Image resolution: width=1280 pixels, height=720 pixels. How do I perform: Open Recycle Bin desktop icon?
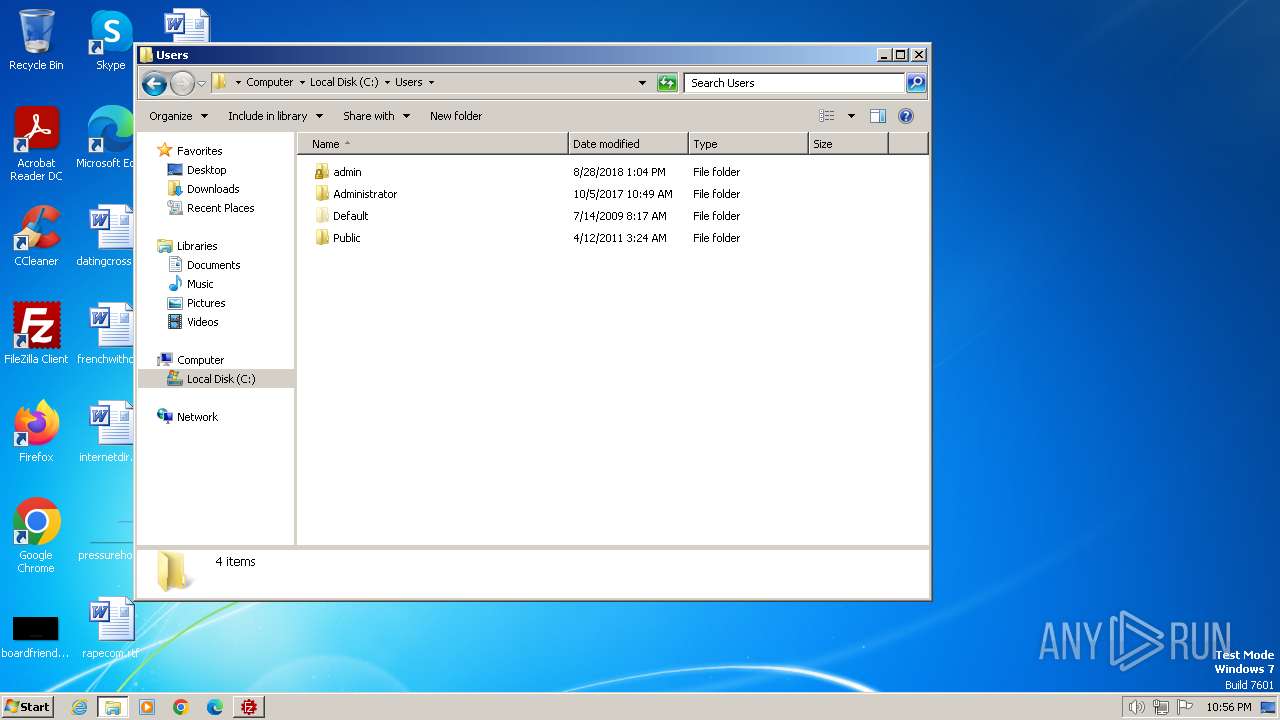tap(36, 40)
